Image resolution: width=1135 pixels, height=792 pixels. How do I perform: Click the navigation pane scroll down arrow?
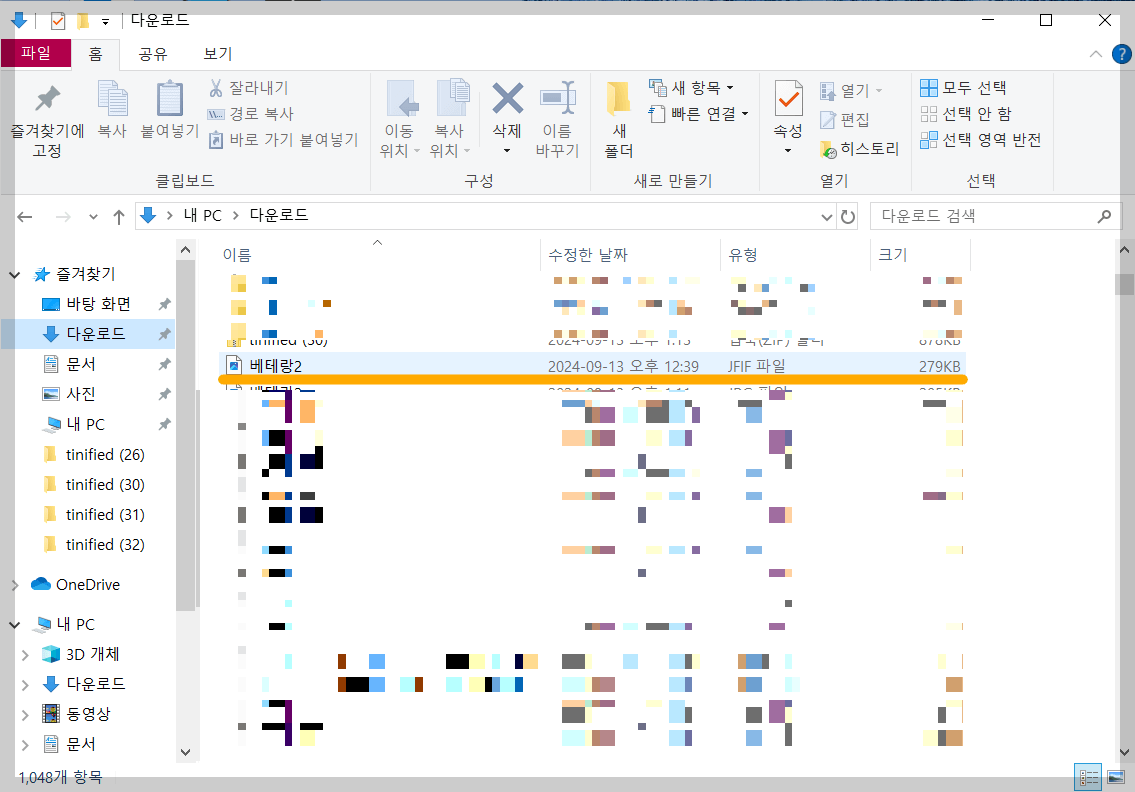(185, 752)
